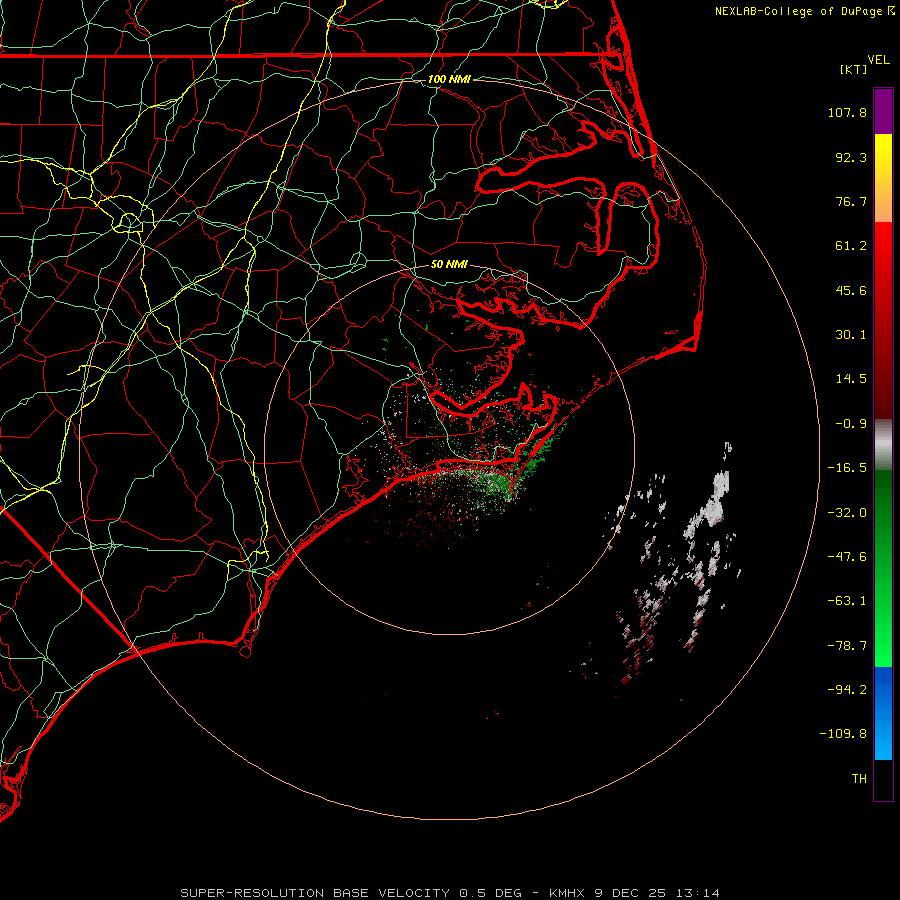Click the 30.1 legend value
The width and height of the screenshot is (900, 900).
click(851, 335)
